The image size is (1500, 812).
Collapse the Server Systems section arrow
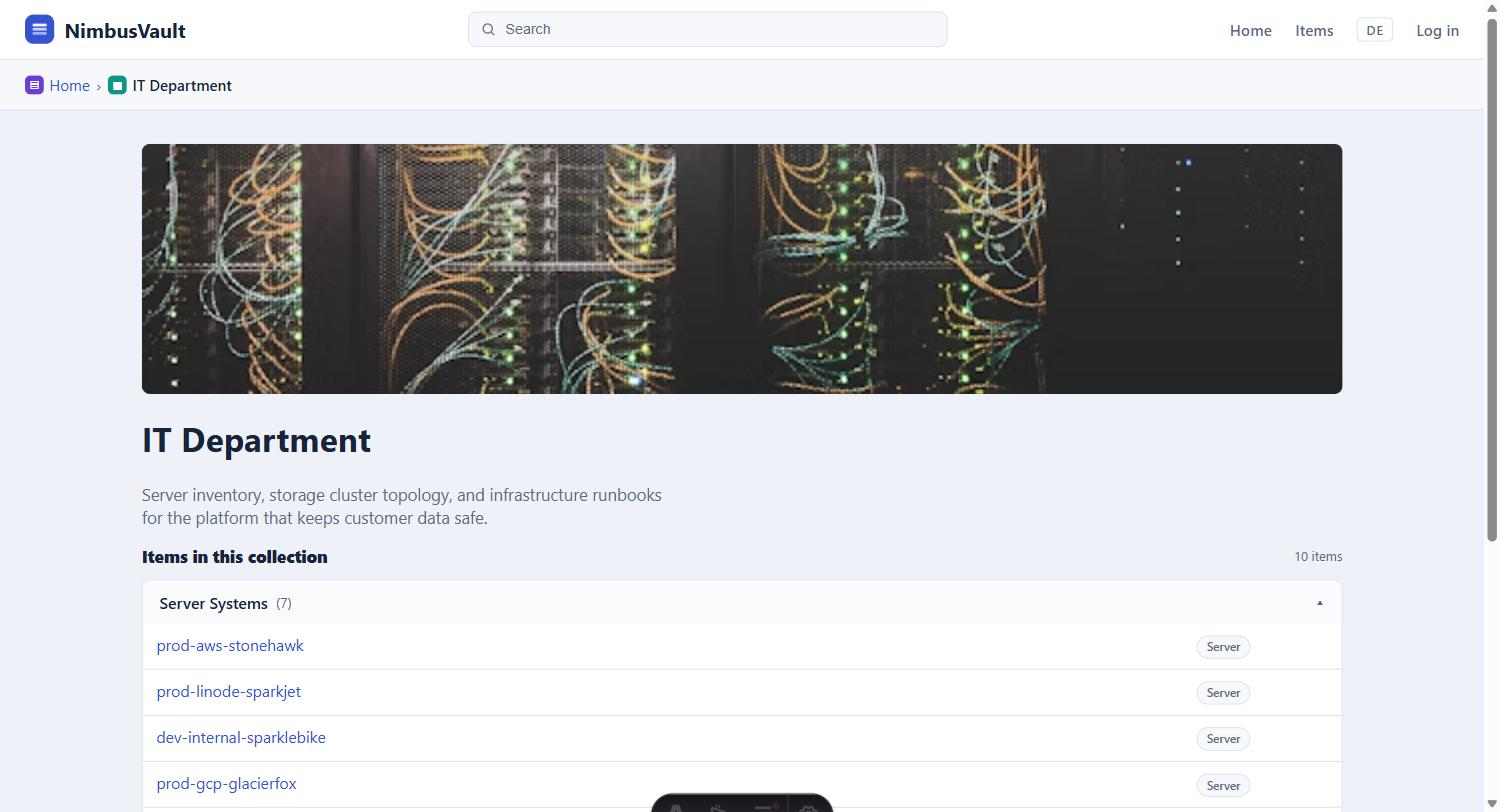(x=1319, y=603)
